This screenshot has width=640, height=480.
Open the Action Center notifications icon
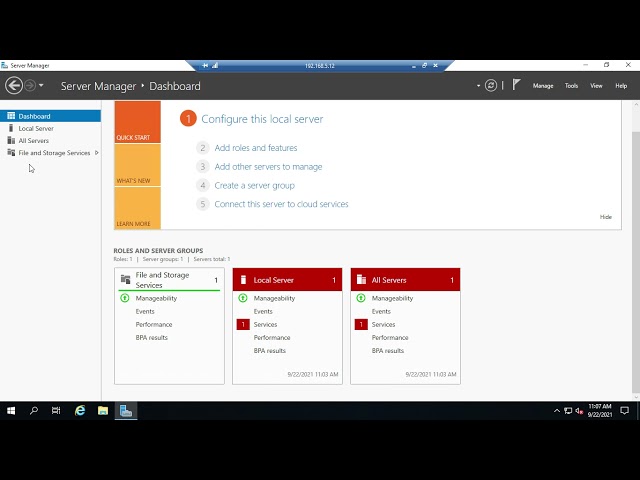(624, 411)
